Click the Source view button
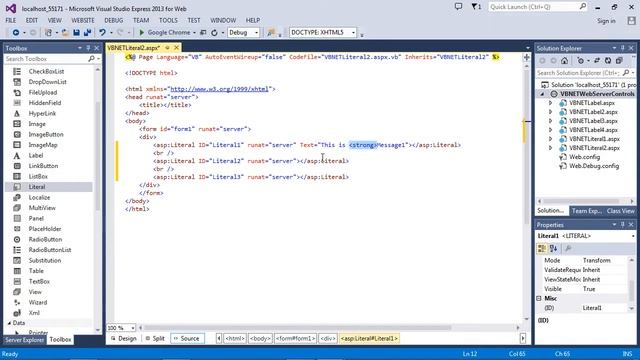The width and height of the screenshot is (640, 360). pos(187,338)
